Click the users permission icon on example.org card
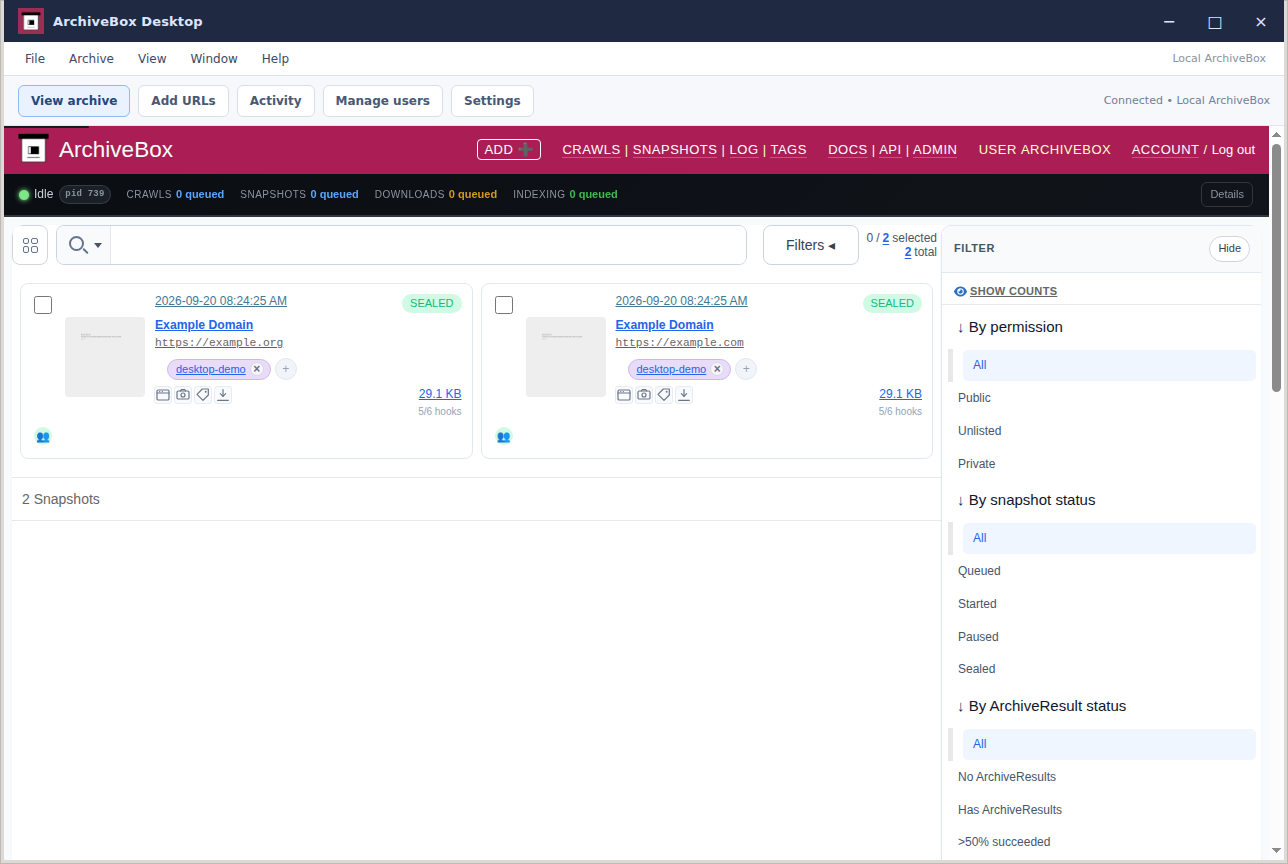This screenshot has height=864, width=1288. (43, 436)
